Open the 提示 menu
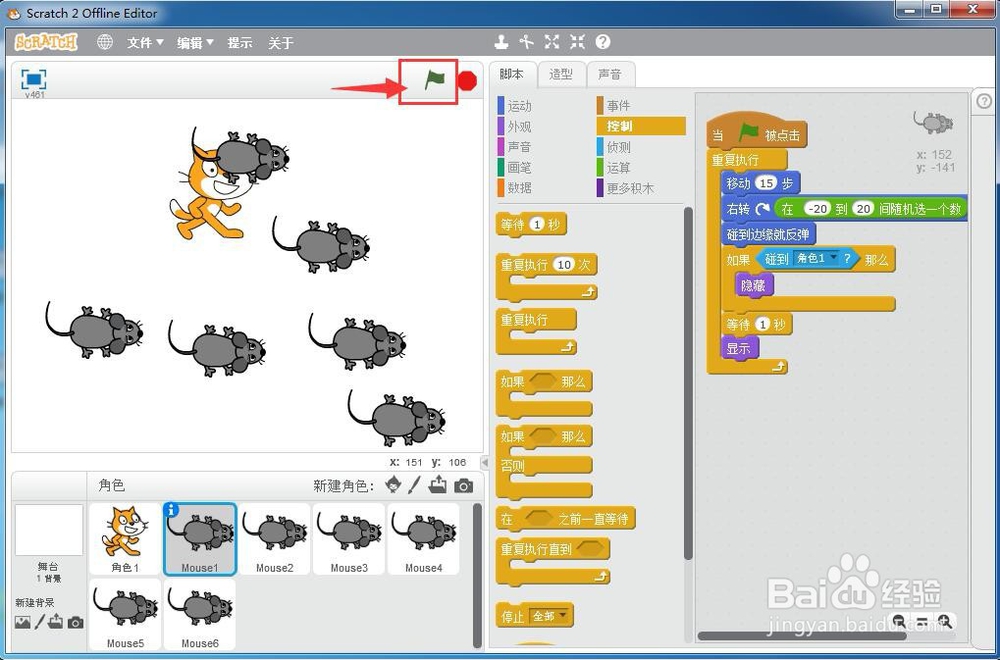This screenshot has height=660, width=1000. coord(240,43)
